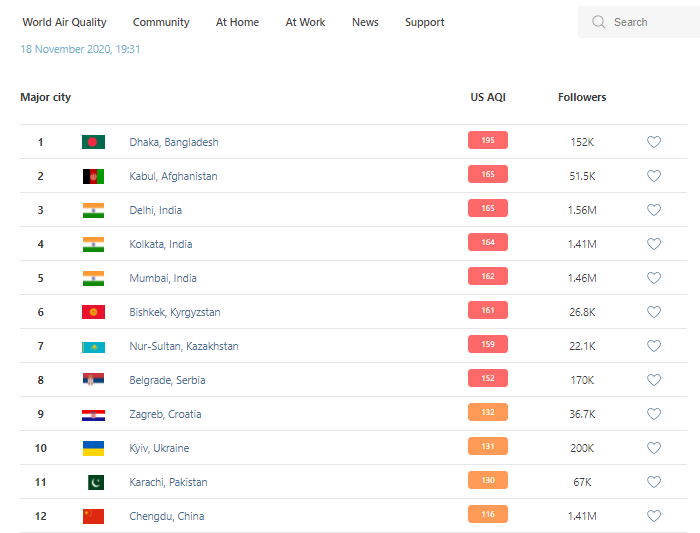Click the red 195 AQI badge
Screen dimensions: 700x533
point(488,141)
